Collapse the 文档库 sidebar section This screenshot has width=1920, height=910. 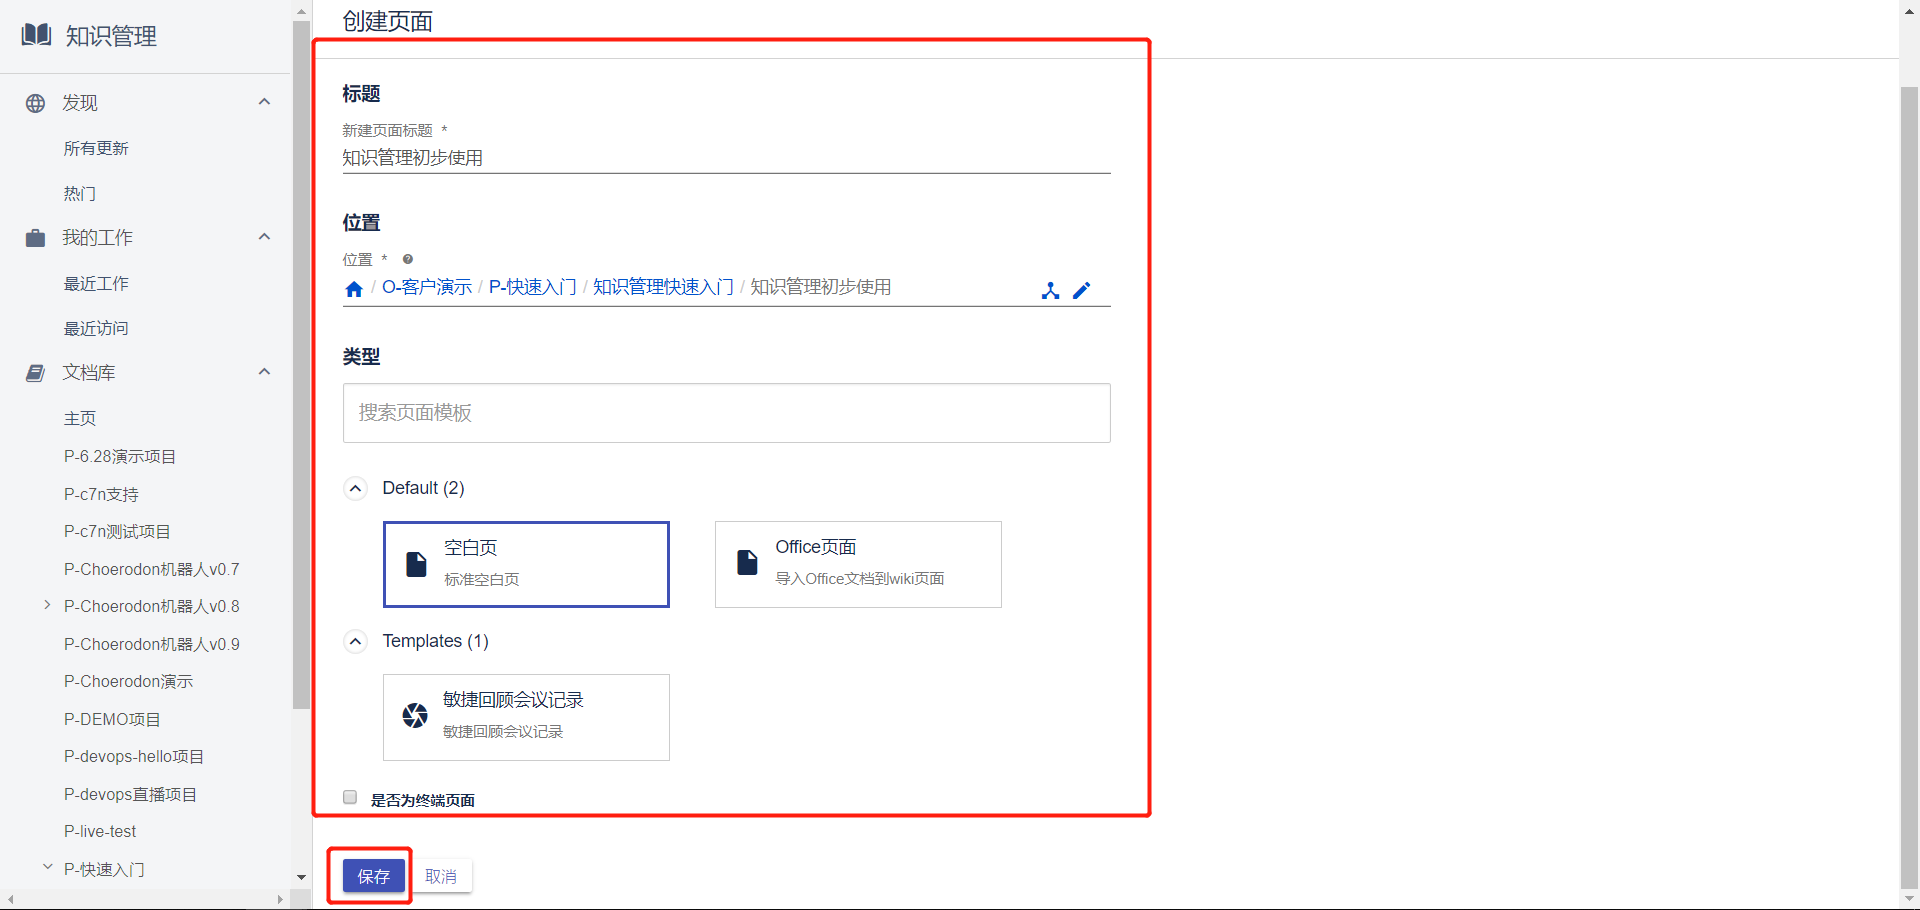264,372
